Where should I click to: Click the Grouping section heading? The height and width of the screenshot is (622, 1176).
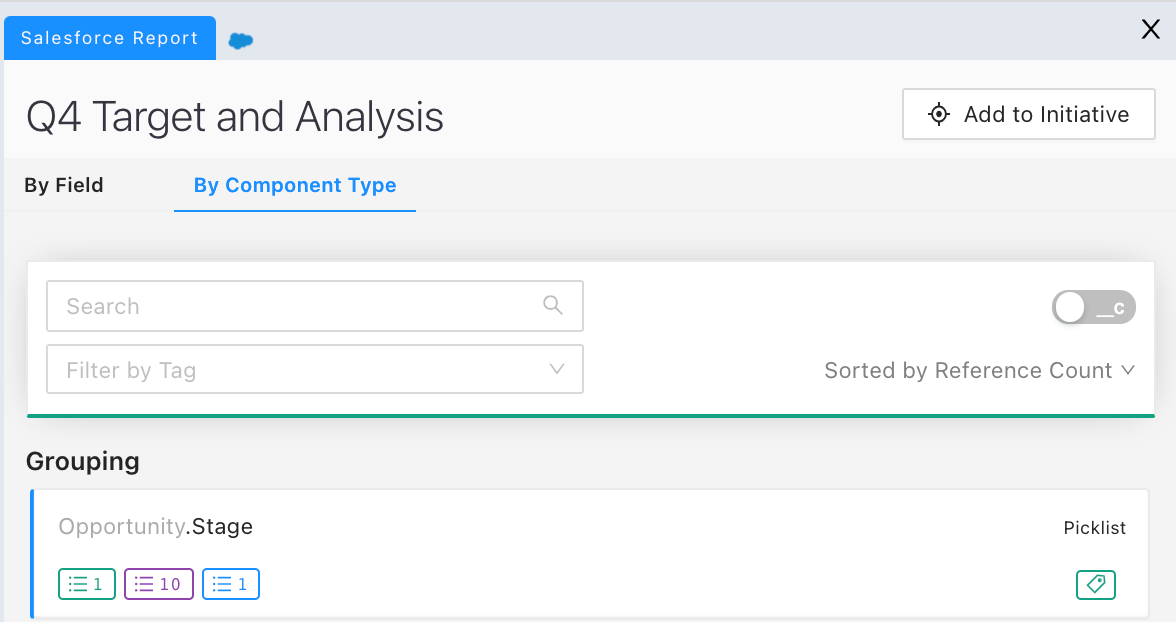click(x=82, y=461)
